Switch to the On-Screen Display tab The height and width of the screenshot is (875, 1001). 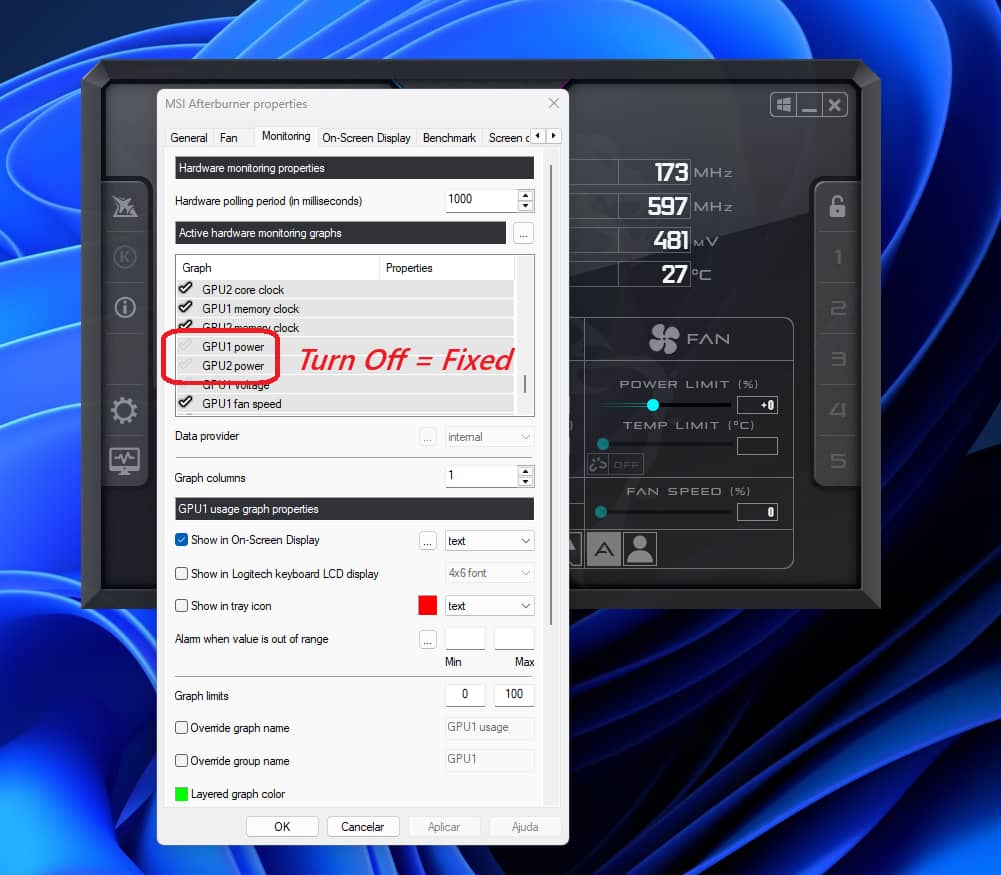coord(366,138)
